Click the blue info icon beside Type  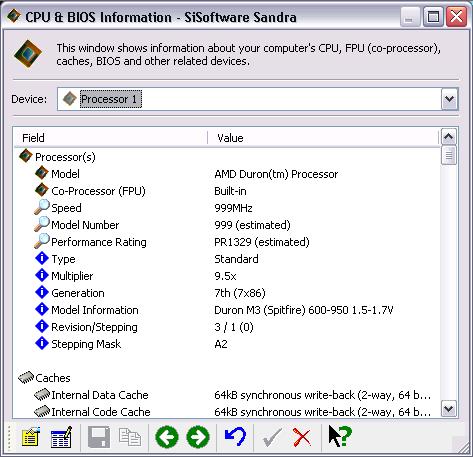pos(42,258)
